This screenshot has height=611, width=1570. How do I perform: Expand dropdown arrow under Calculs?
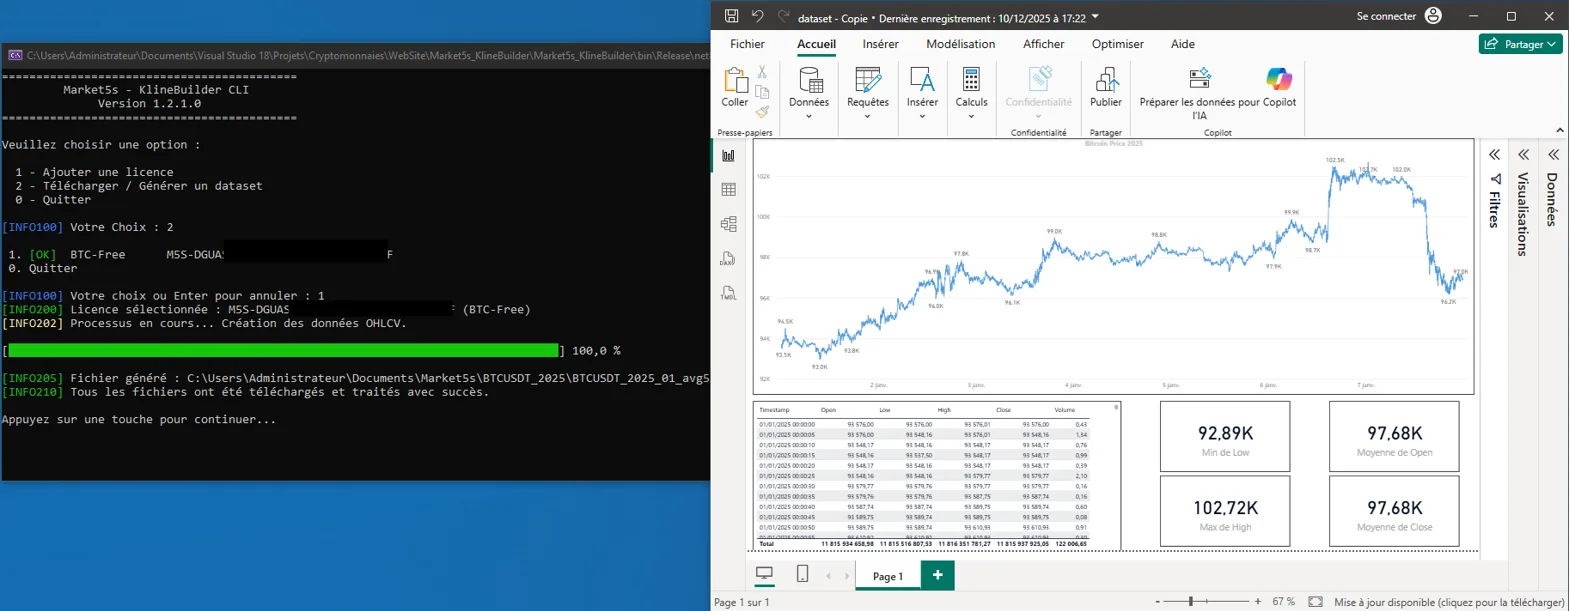click(971, 116)
